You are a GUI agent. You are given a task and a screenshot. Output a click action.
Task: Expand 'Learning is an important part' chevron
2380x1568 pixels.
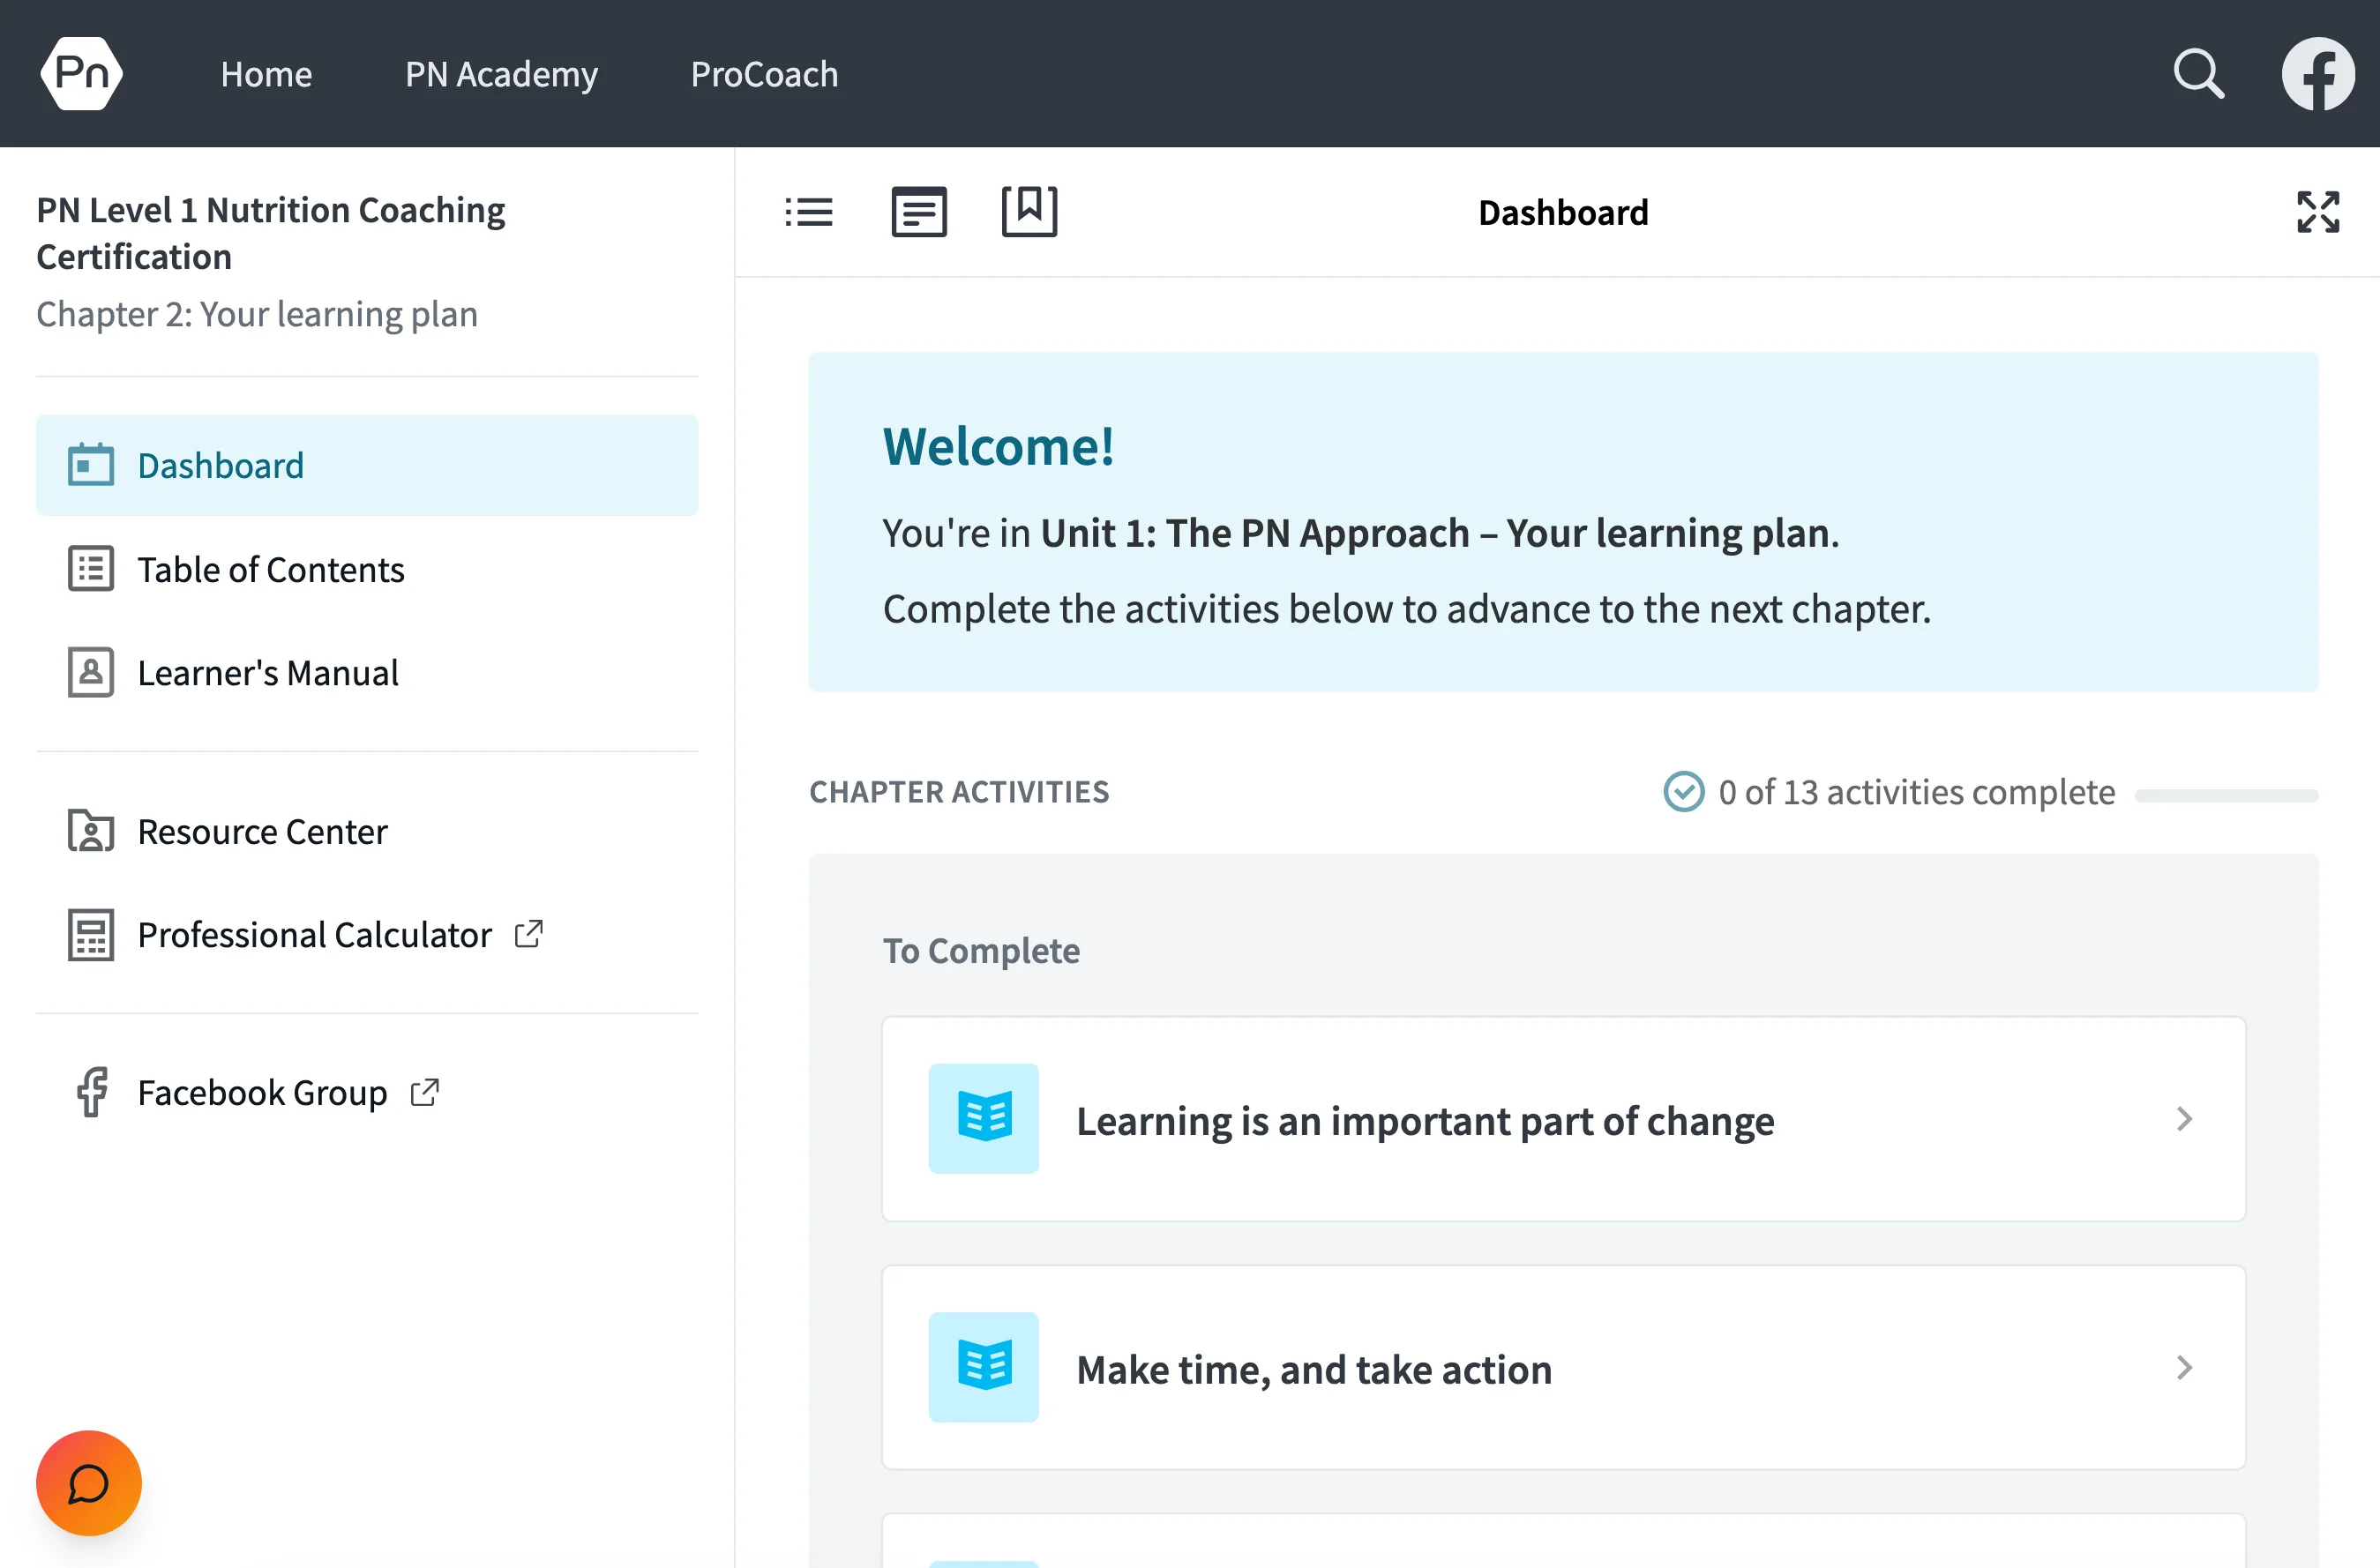tap(2184, 1119)
